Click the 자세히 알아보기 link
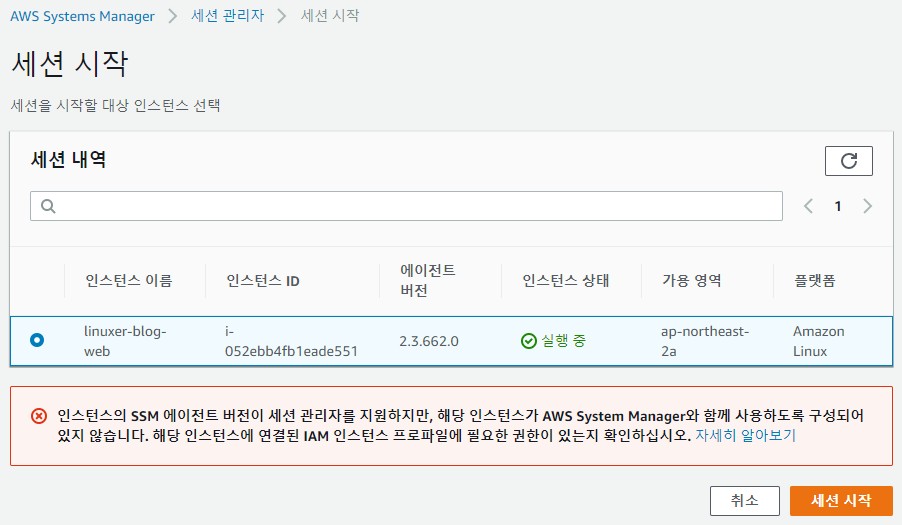Viewport: 902px width, 525px height. click(x=745, y=436)
